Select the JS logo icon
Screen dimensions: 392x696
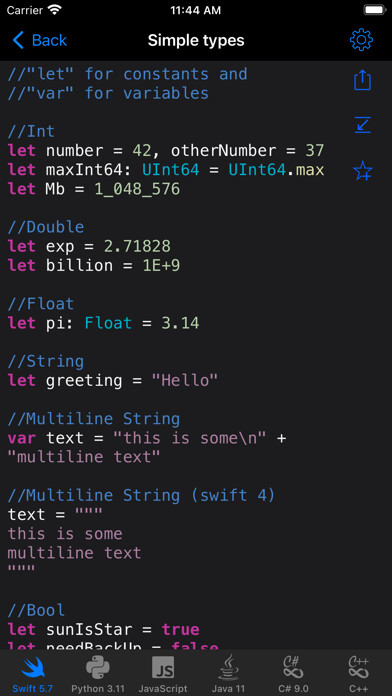(x=163, y=668)
